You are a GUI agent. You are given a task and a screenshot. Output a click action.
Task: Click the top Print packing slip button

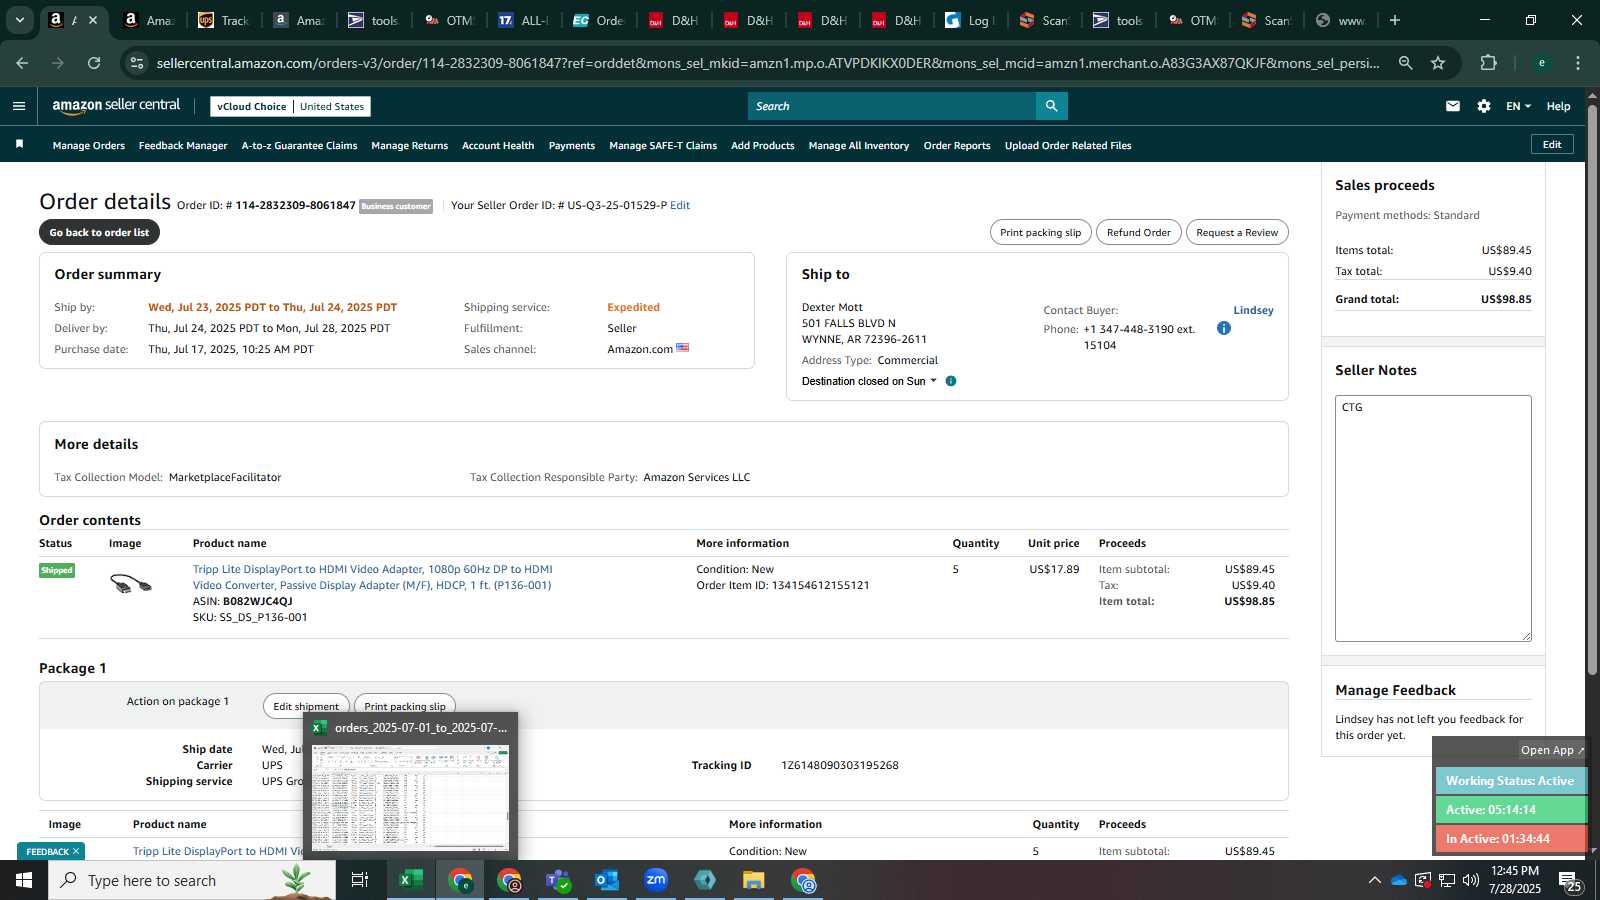1040,232
